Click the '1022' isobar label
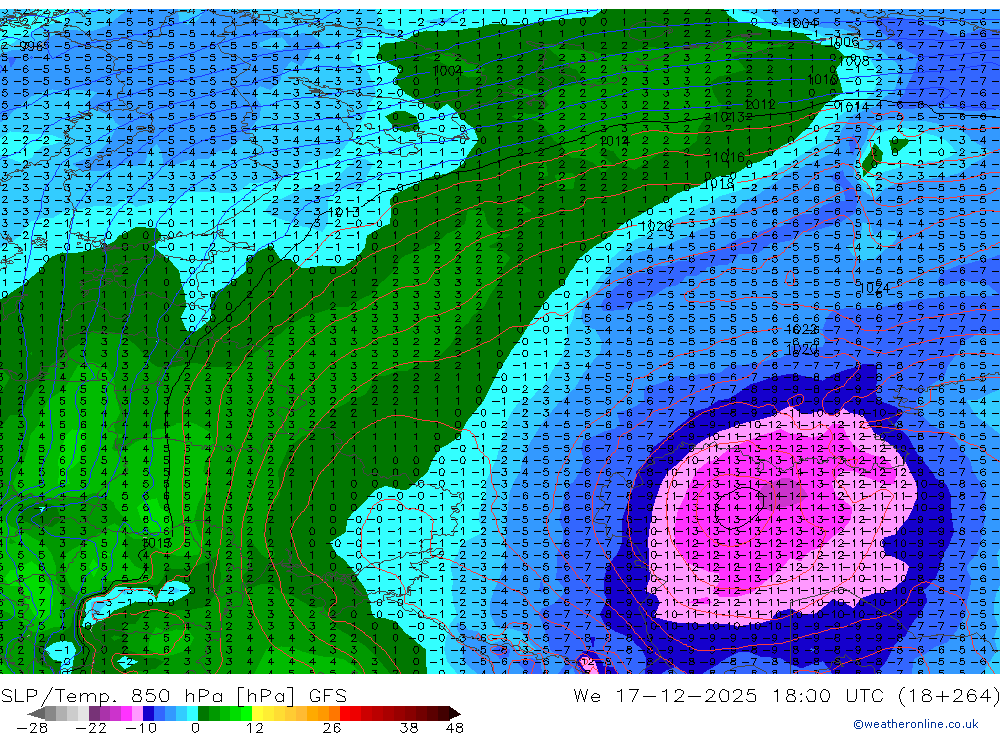1000x733 pixels. pyautogui.click(x=802, y=329)
